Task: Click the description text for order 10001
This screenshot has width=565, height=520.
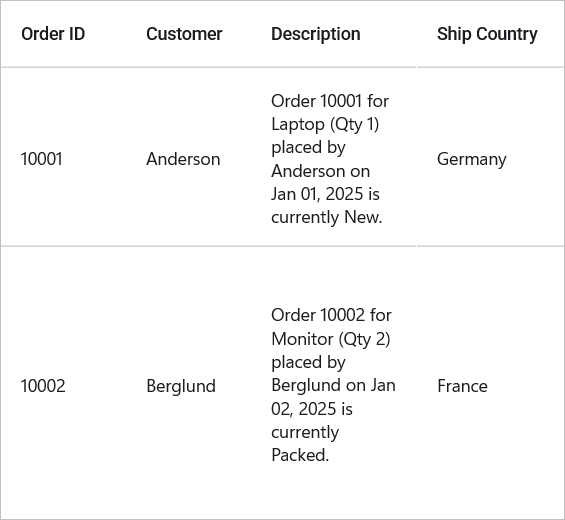Action: pos(330,159)
